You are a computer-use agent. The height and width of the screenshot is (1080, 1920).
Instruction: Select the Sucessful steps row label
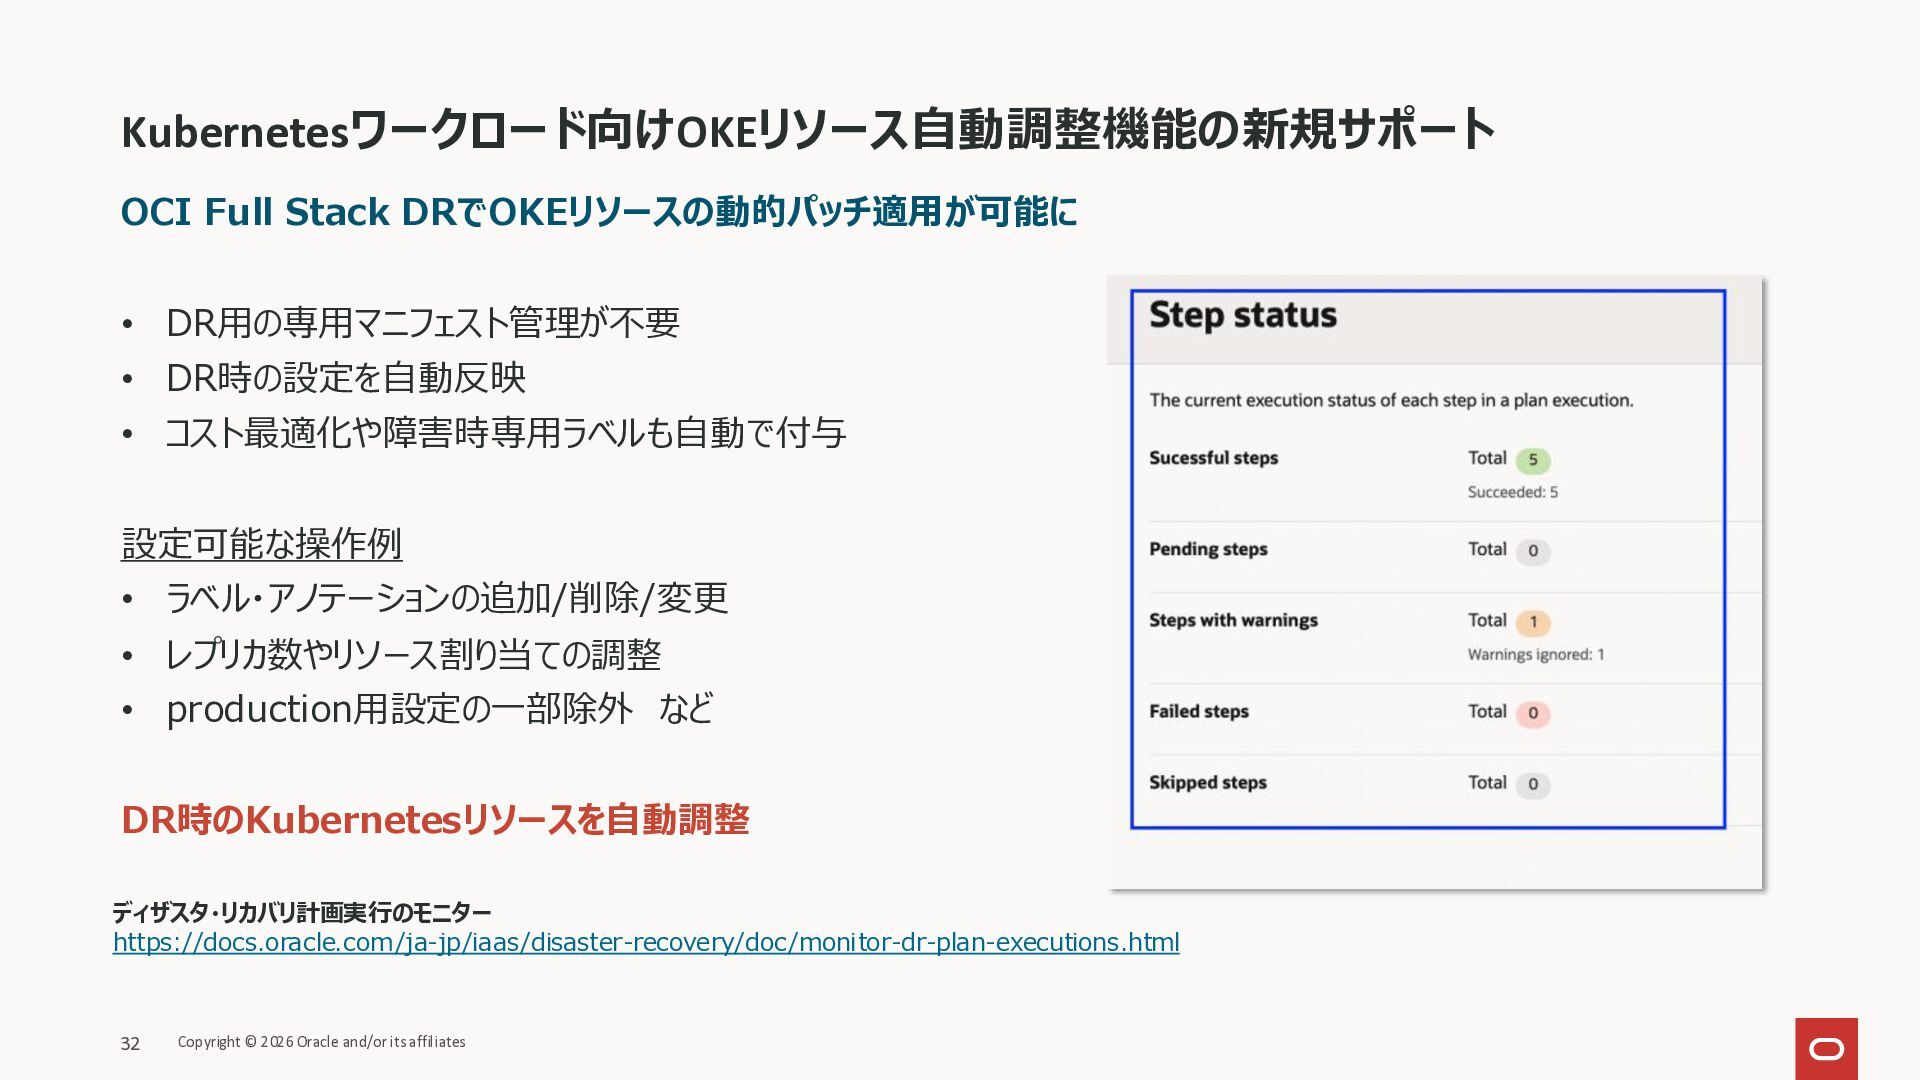pos(1213,458)
